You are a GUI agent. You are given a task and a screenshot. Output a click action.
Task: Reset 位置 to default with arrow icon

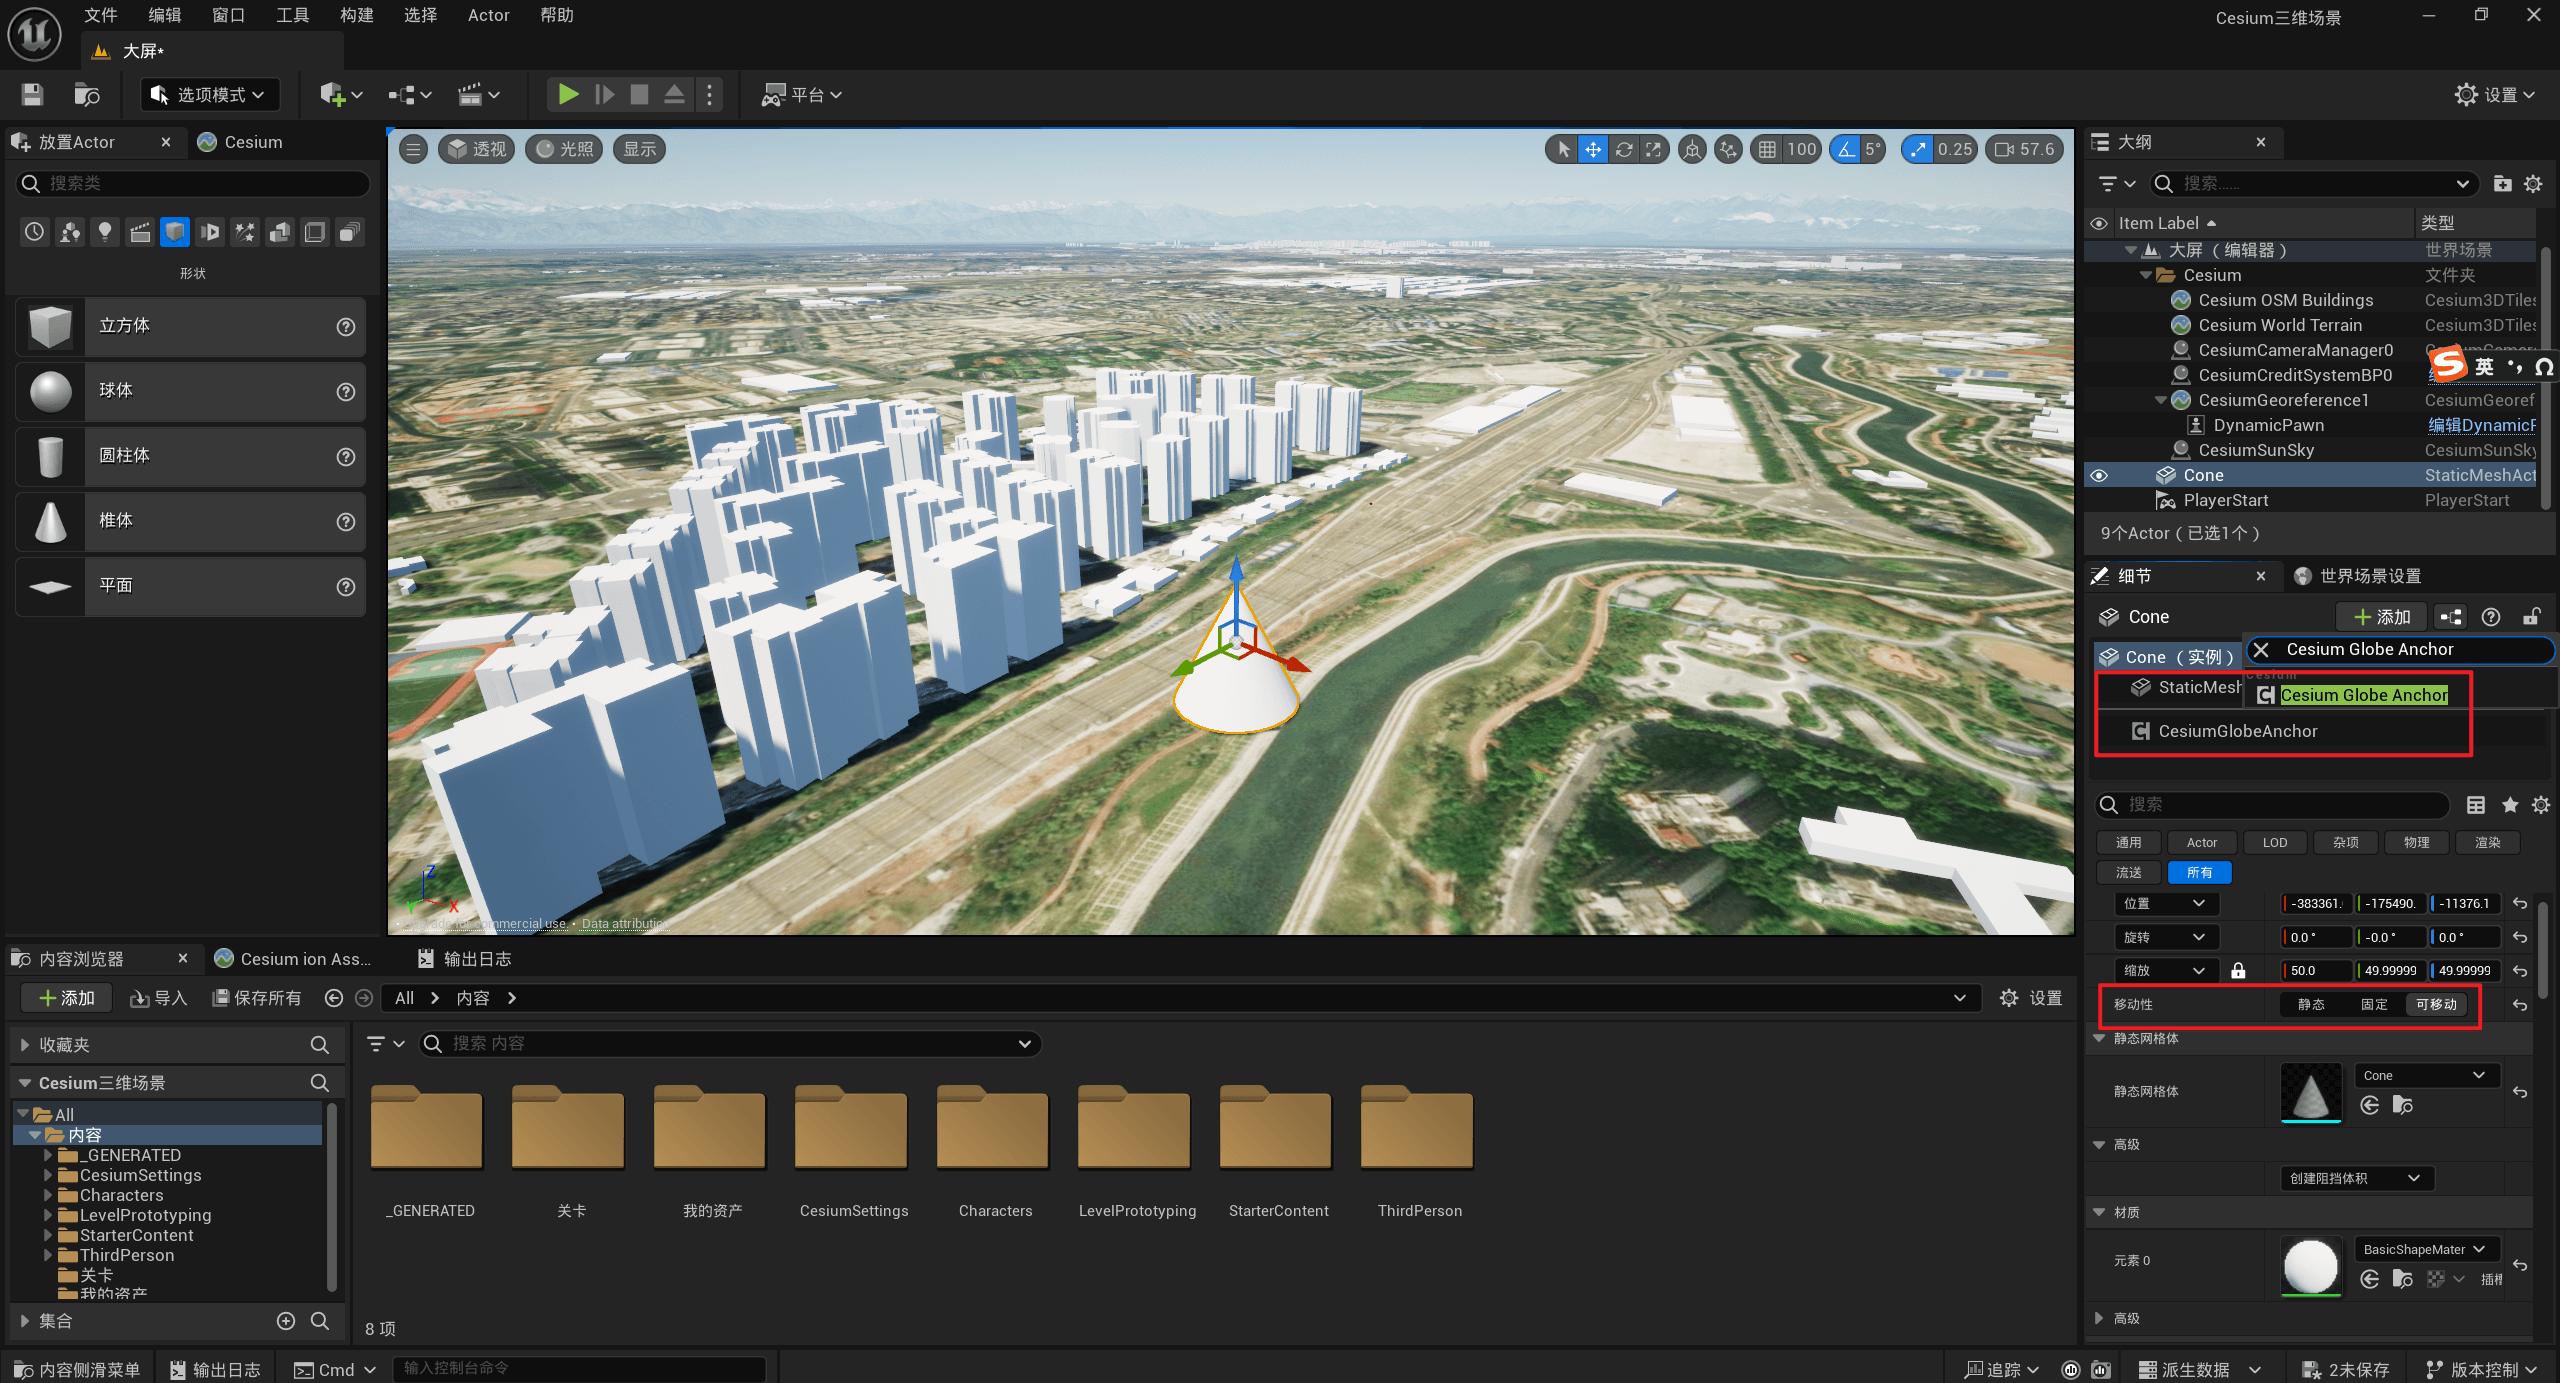2520,904
